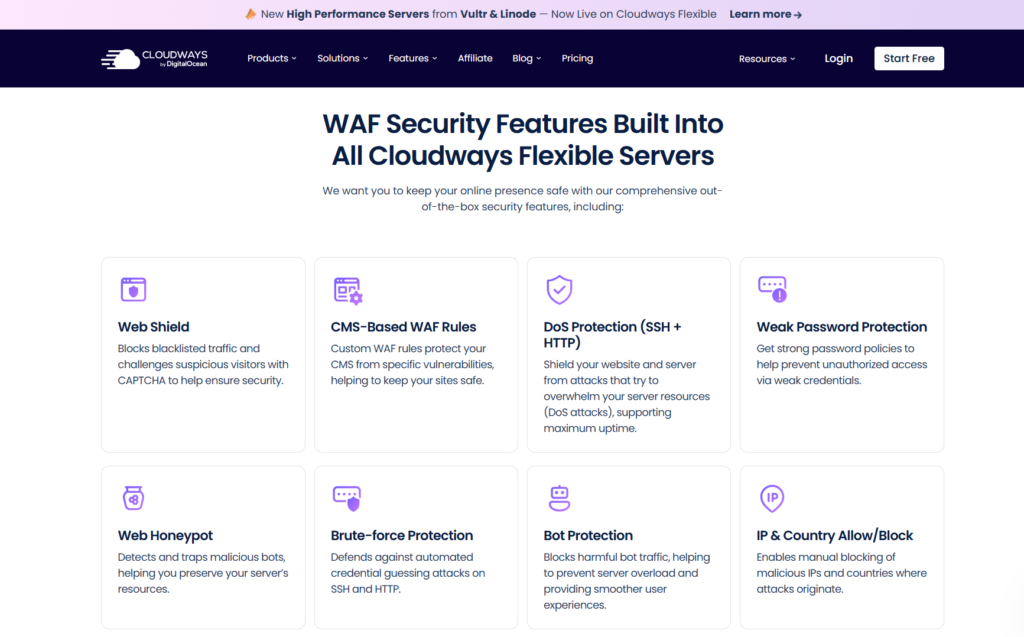
Task: Open the Blog dropdown menu
Action: pyautogui.click(x=526, y=59)
